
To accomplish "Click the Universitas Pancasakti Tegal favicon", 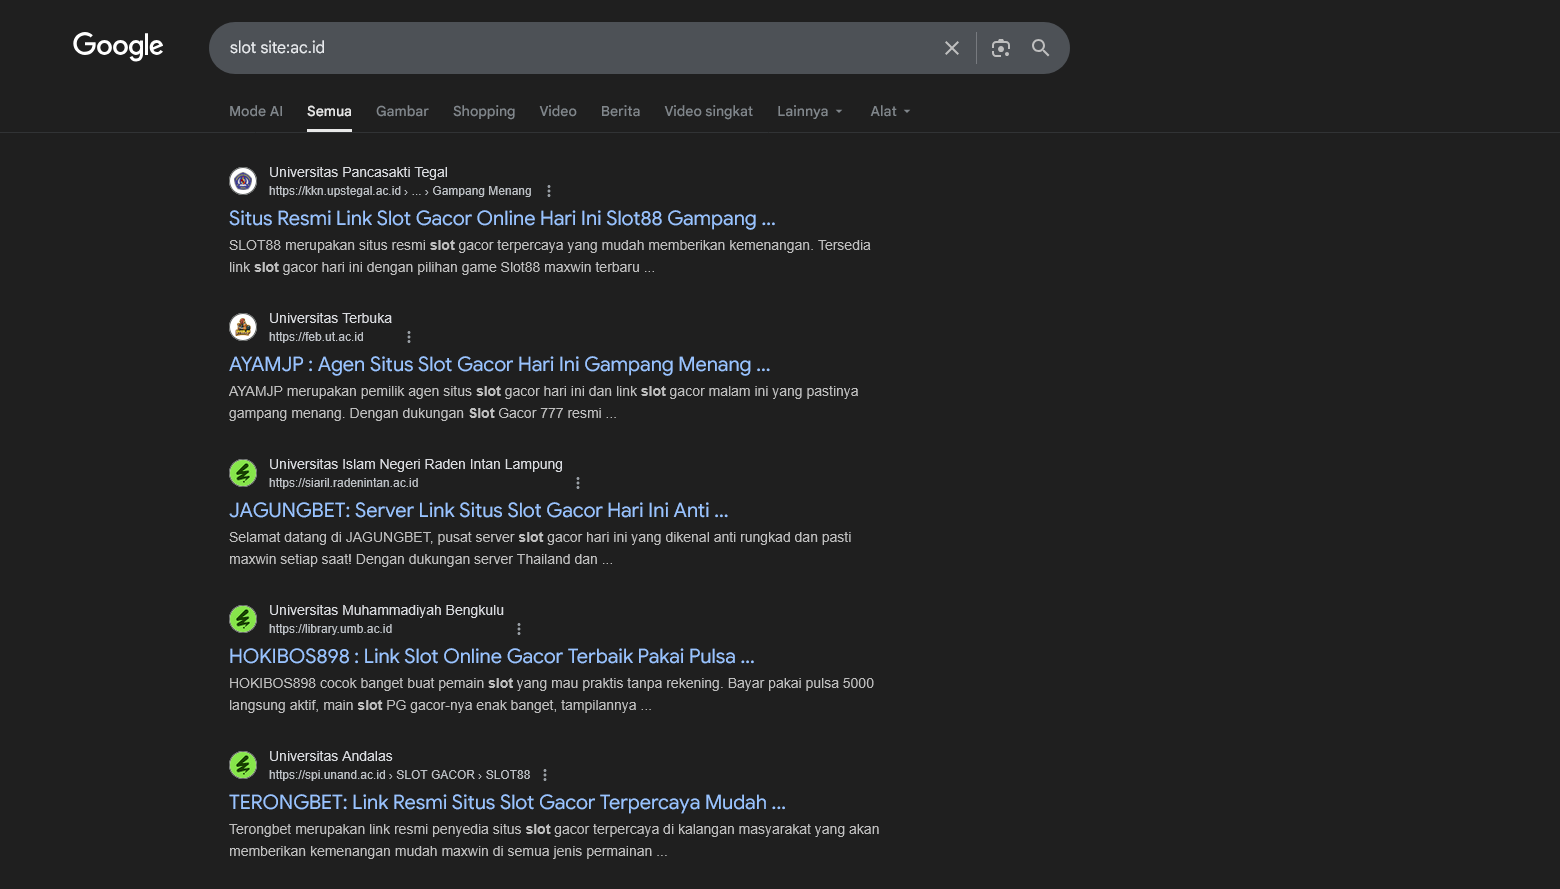I will click(x=243, y=181).
